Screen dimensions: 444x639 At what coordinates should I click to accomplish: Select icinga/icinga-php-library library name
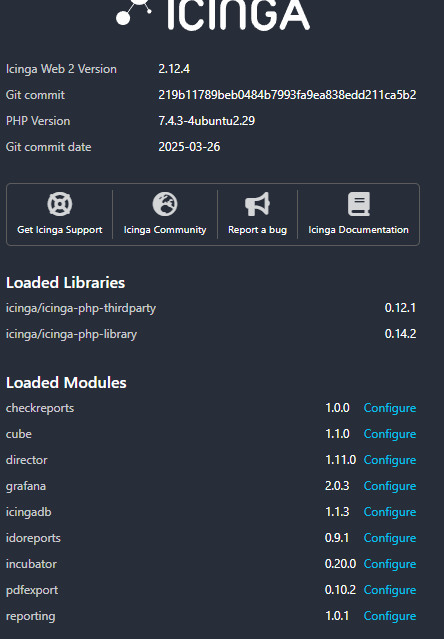[x=71, y=334]
